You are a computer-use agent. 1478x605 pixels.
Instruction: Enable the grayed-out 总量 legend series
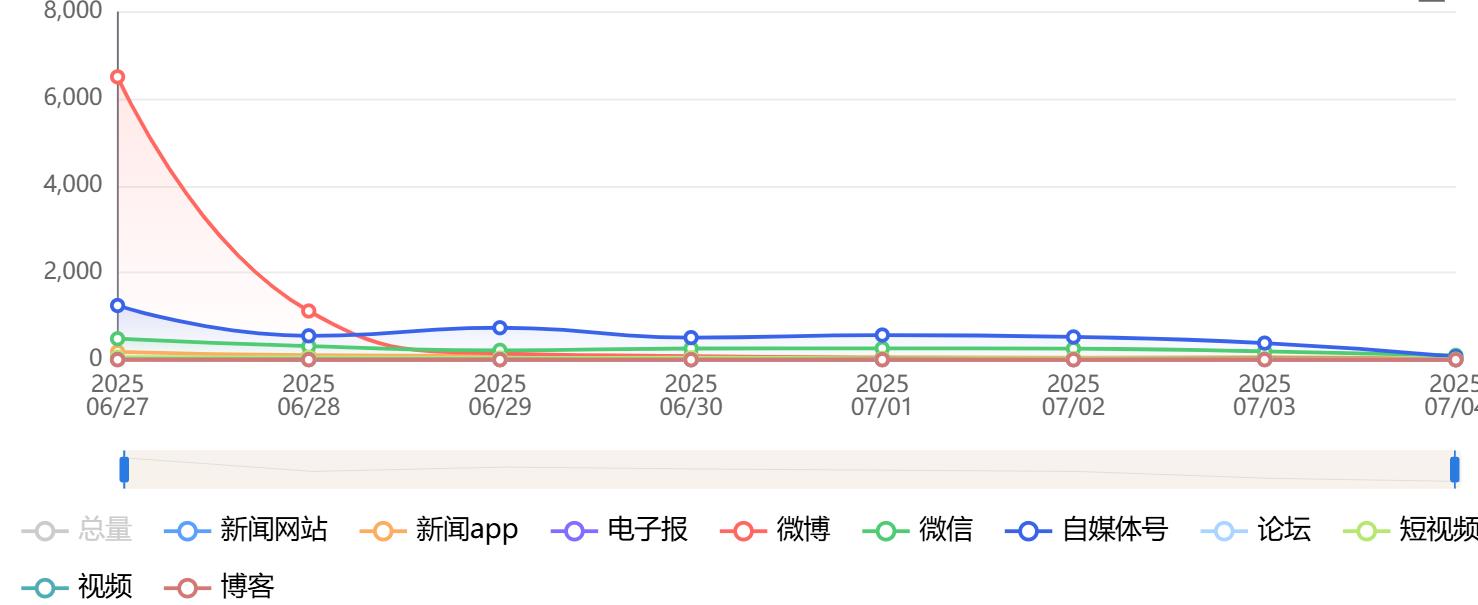[x=78, y=530]
